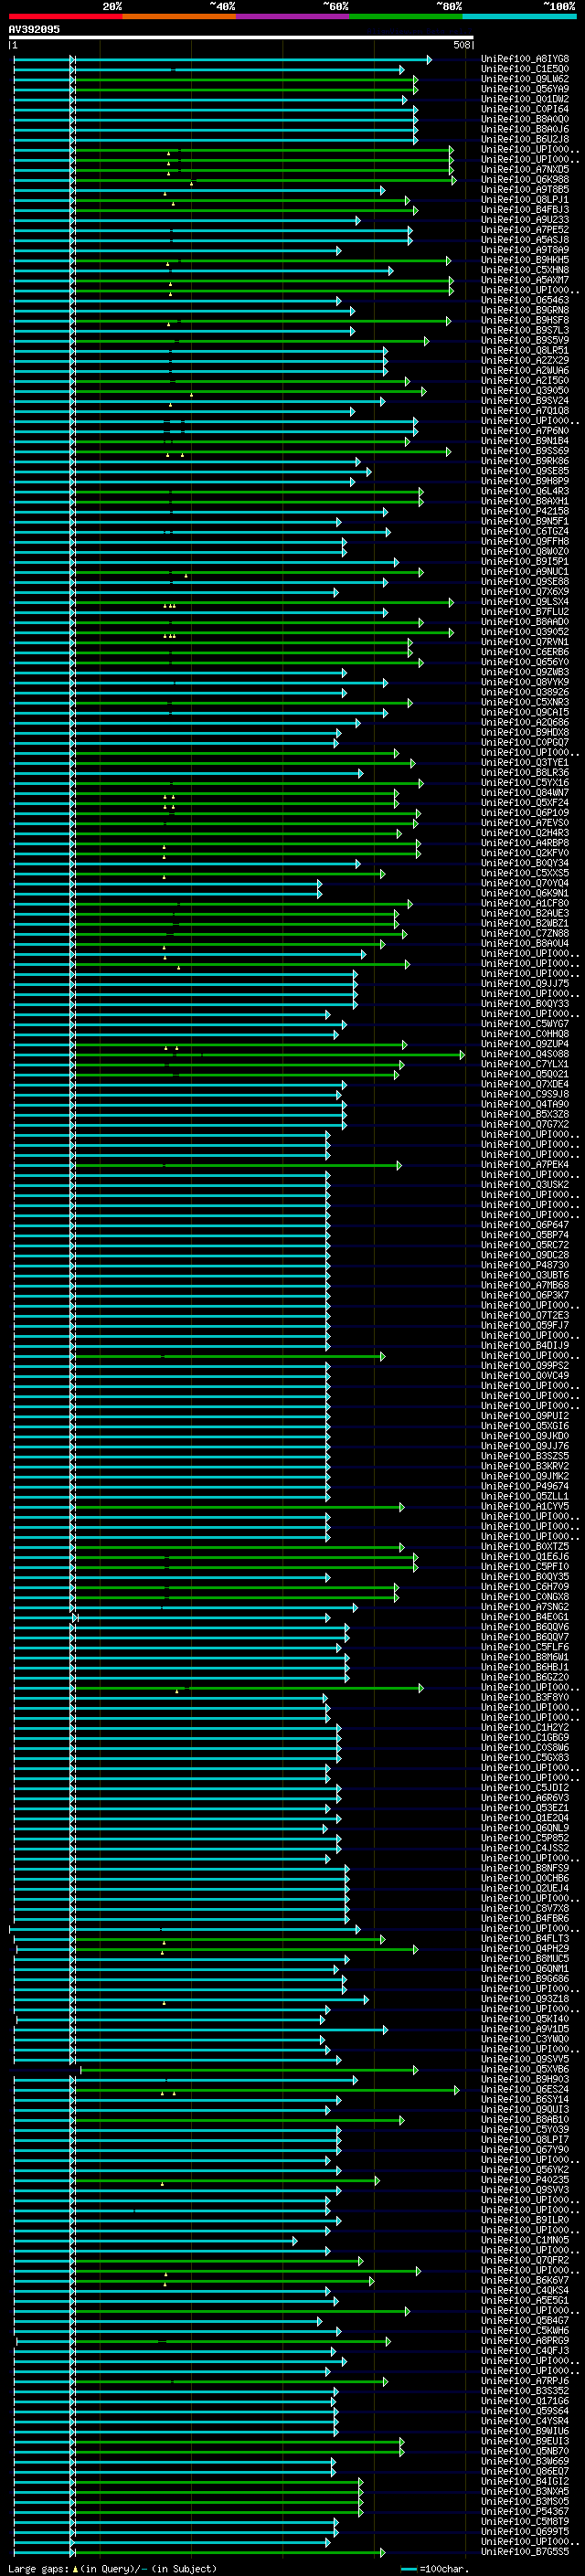Click the cyan alignment bar for UniRef100_A8IYG8
This screenshot has height=2576, width=585.
tap(222, 59)
